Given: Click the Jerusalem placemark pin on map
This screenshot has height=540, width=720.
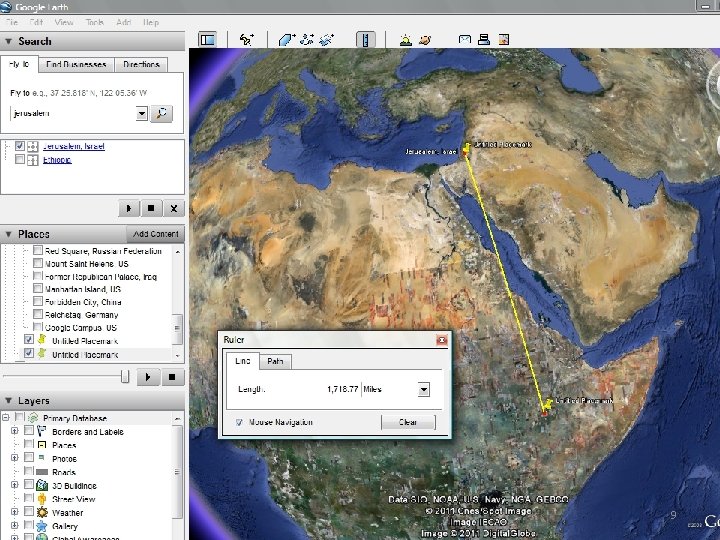Looking at the screenshot, I should (x=467, y=149).
